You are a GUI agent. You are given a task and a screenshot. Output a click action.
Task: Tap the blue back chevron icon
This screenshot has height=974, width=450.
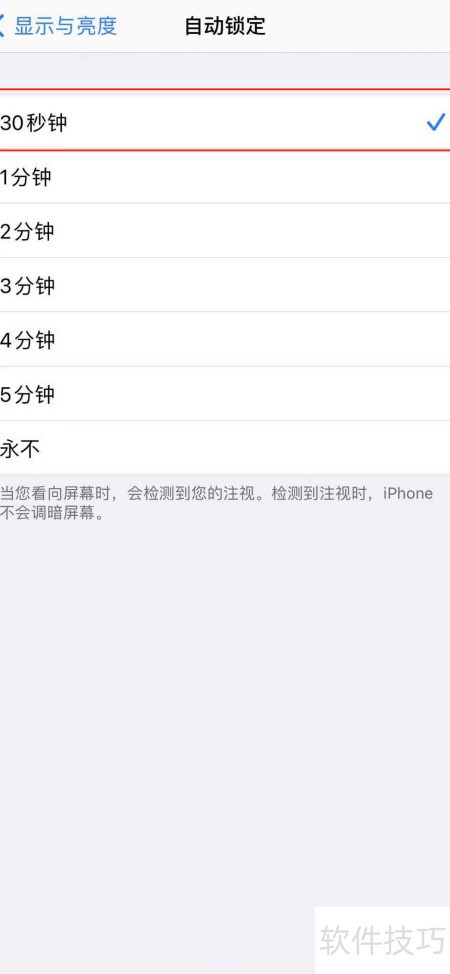[2, 26]
